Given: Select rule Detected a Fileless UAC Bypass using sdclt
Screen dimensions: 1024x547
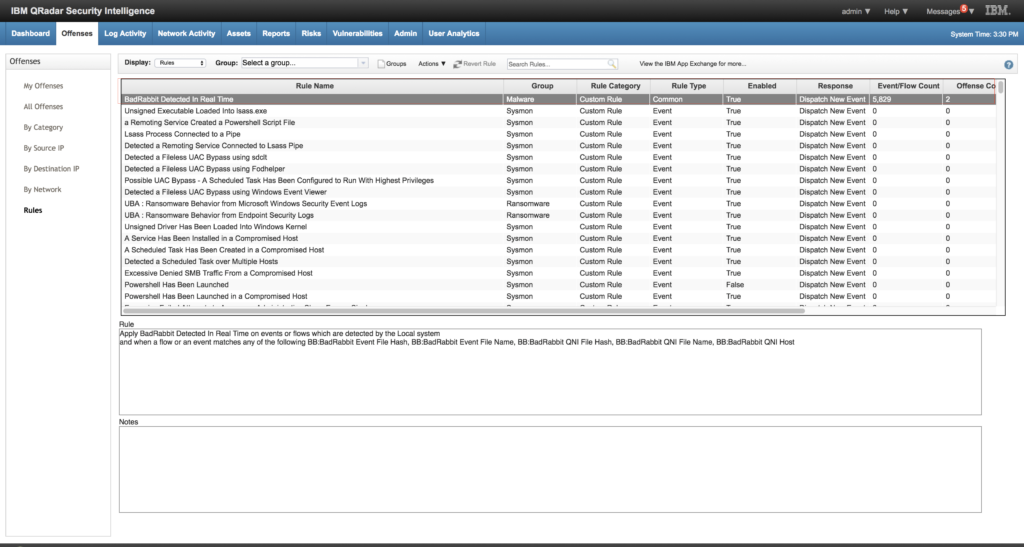Looking at the screenshot, I should (559, 157).
